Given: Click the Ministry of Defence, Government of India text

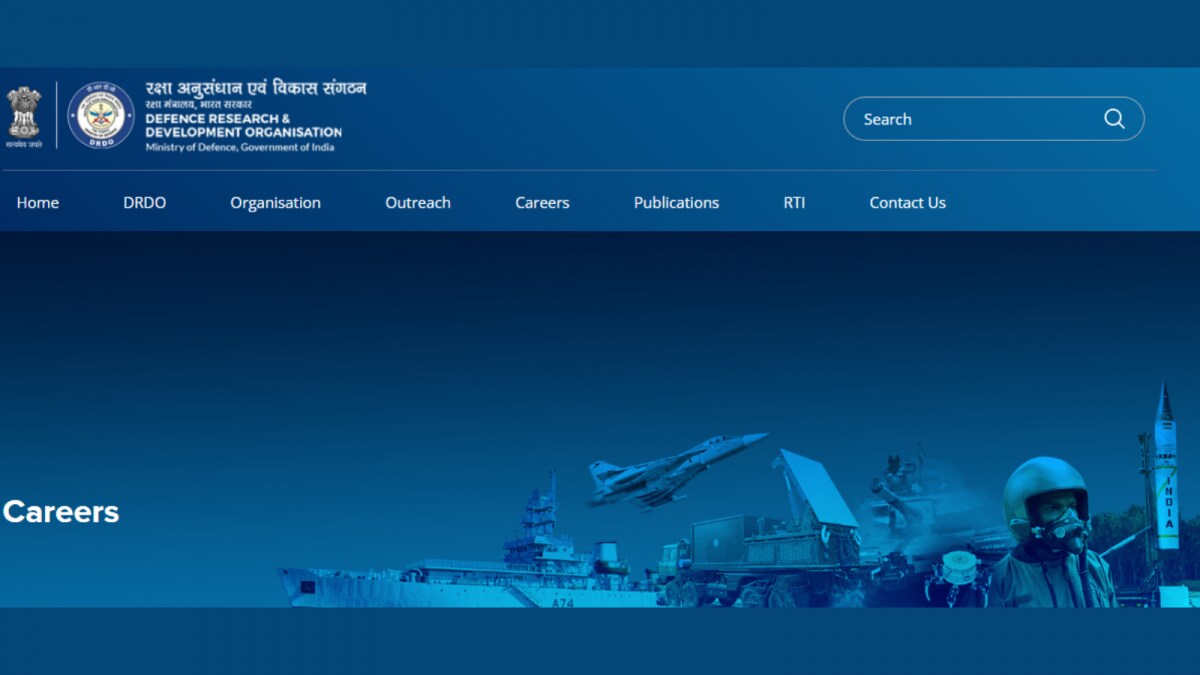Looking at the screenshot, I should click(x=240, y=147).
